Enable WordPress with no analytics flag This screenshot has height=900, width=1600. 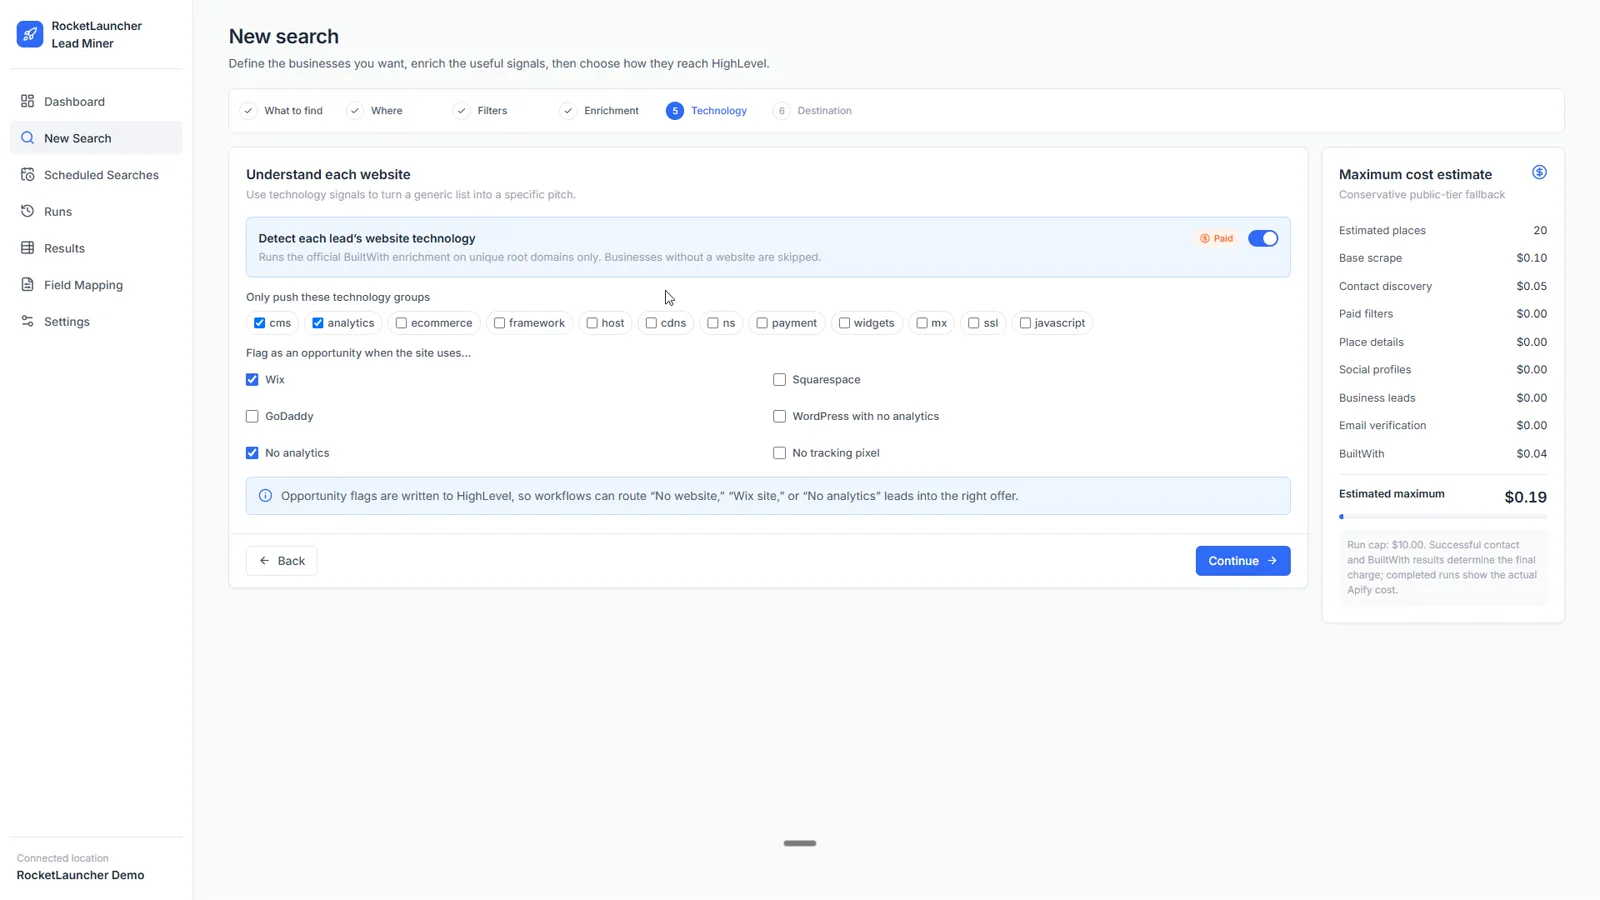779,416
